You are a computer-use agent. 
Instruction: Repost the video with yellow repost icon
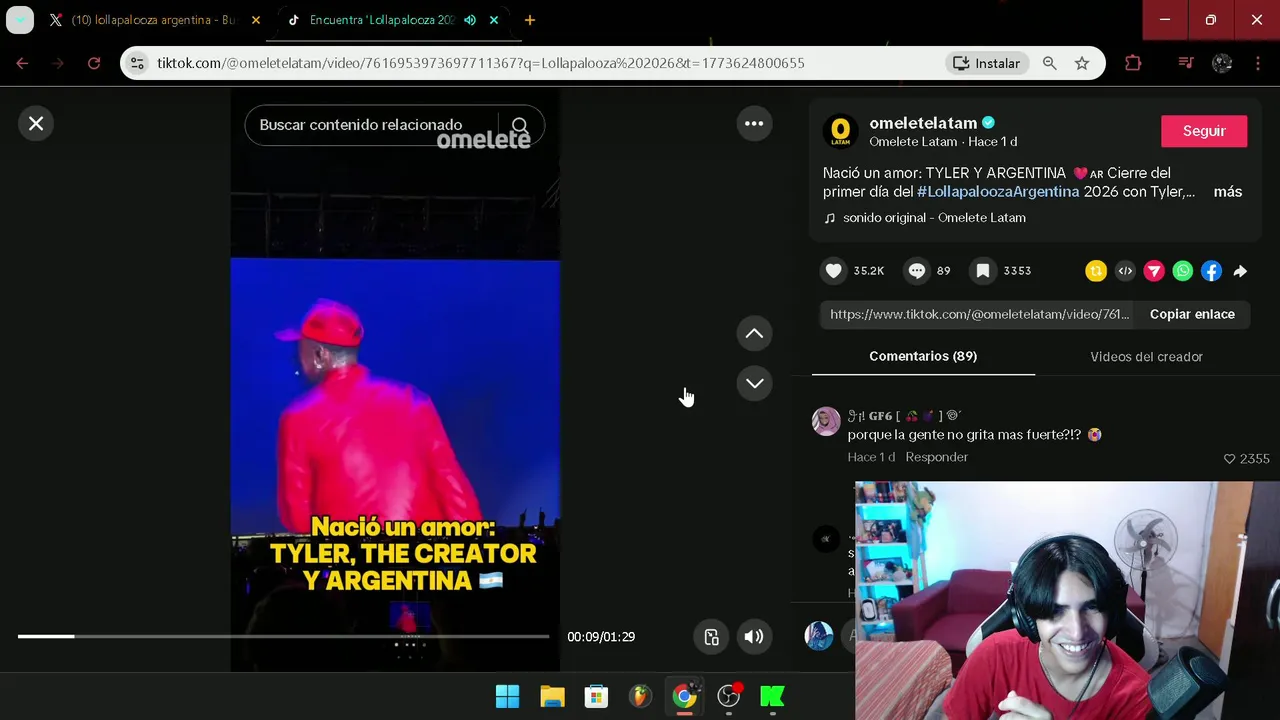pos(1096,271)
